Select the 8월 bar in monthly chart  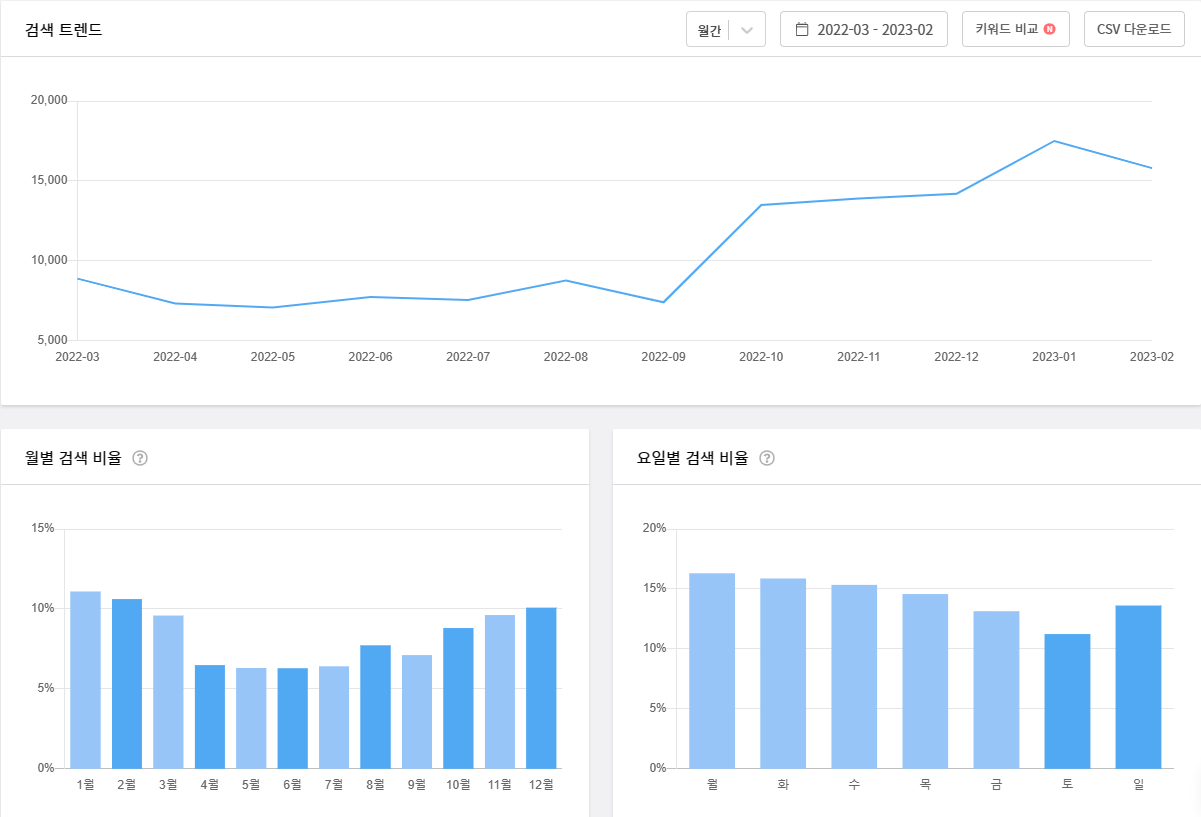(x=376, y=707)
